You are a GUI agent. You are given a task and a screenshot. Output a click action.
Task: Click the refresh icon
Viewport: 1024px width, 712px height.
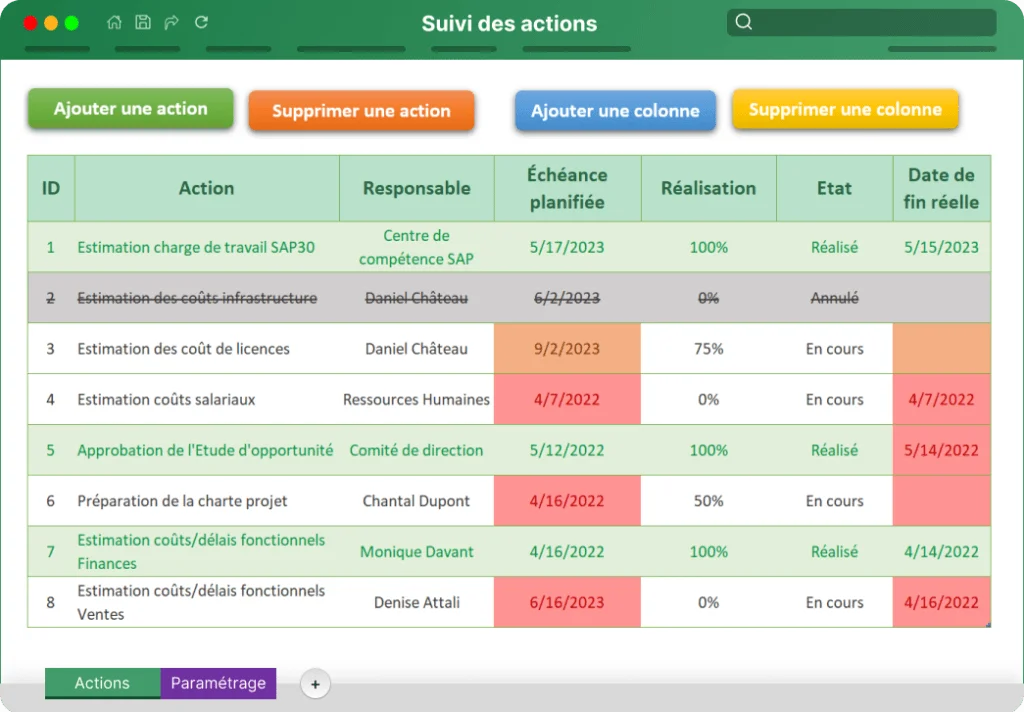(x=201, y=22)
